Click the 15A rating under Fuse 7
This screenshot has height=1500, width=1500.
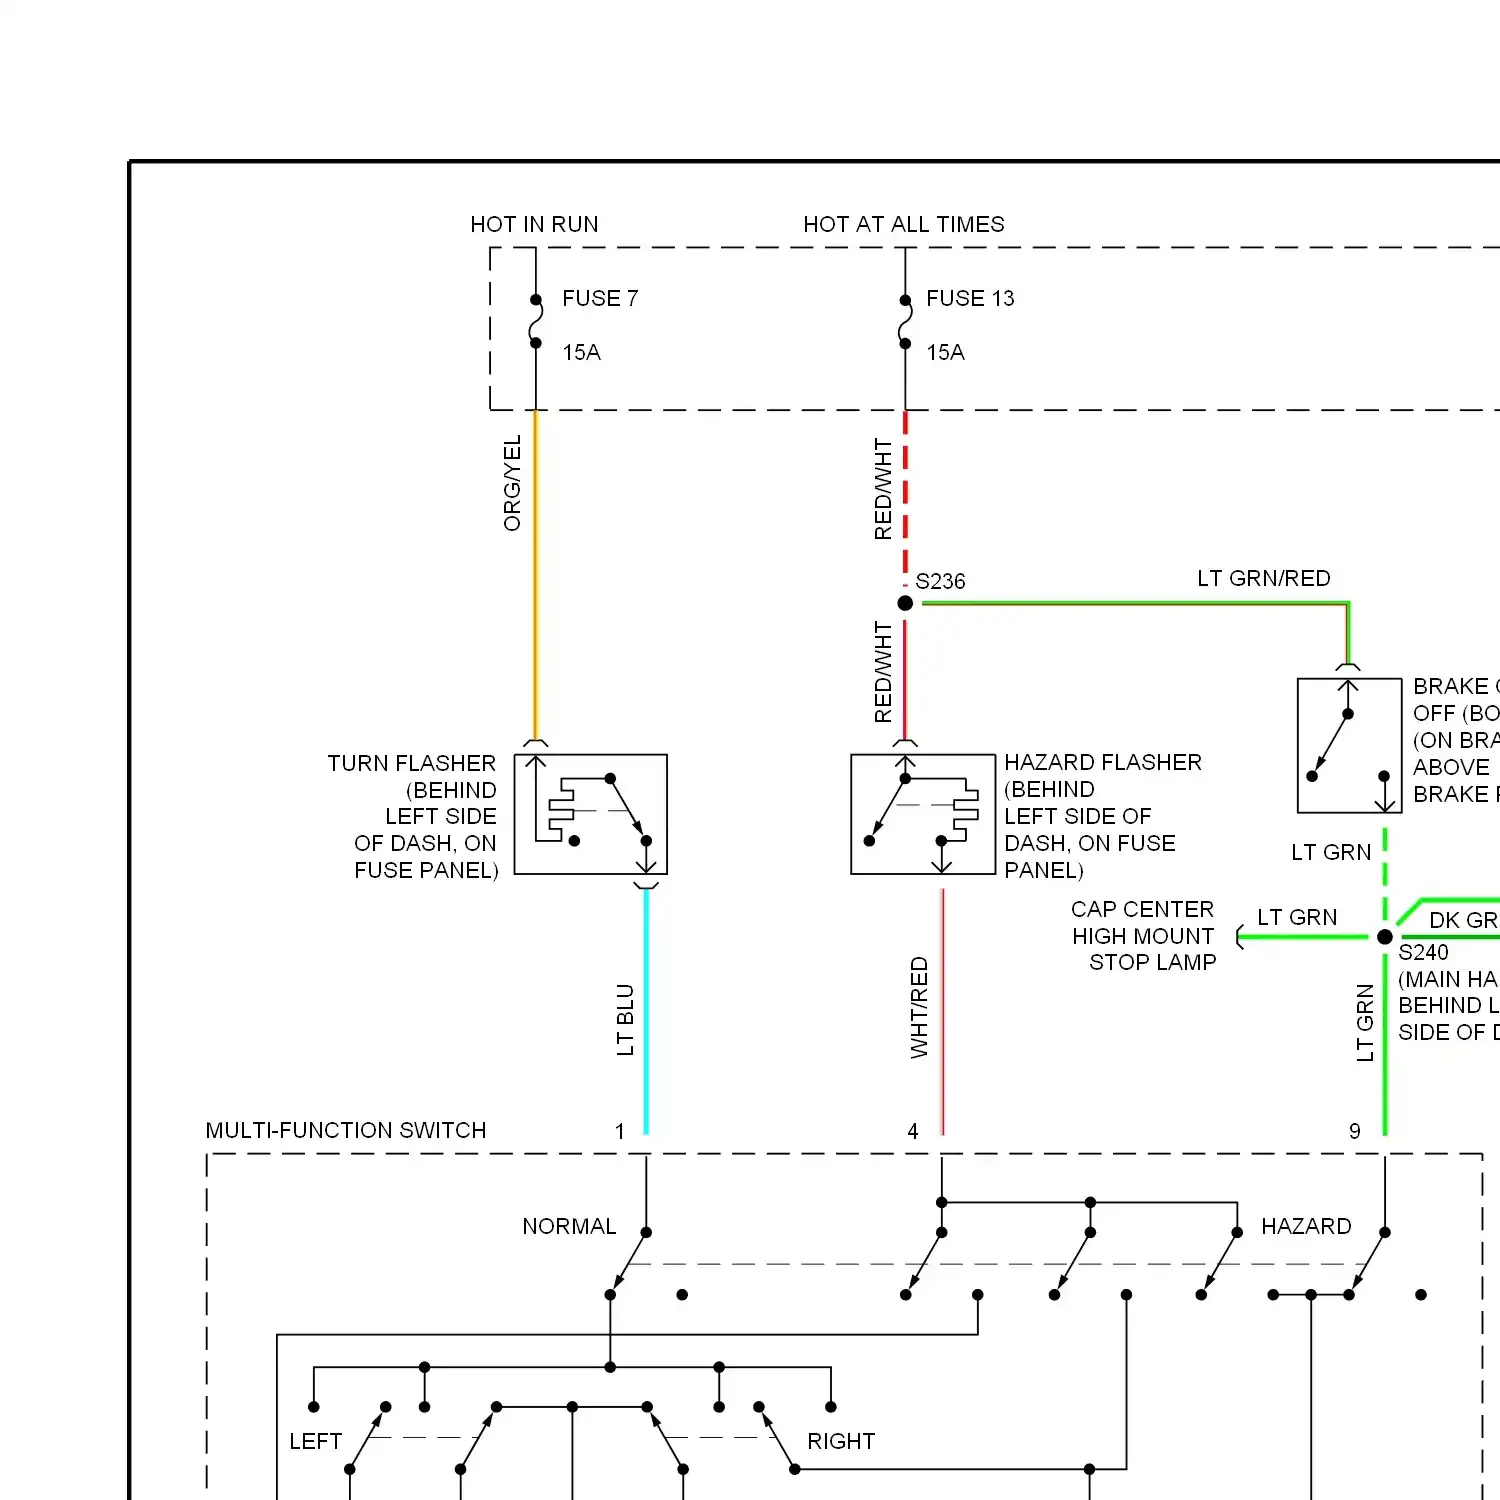[581, 352]
